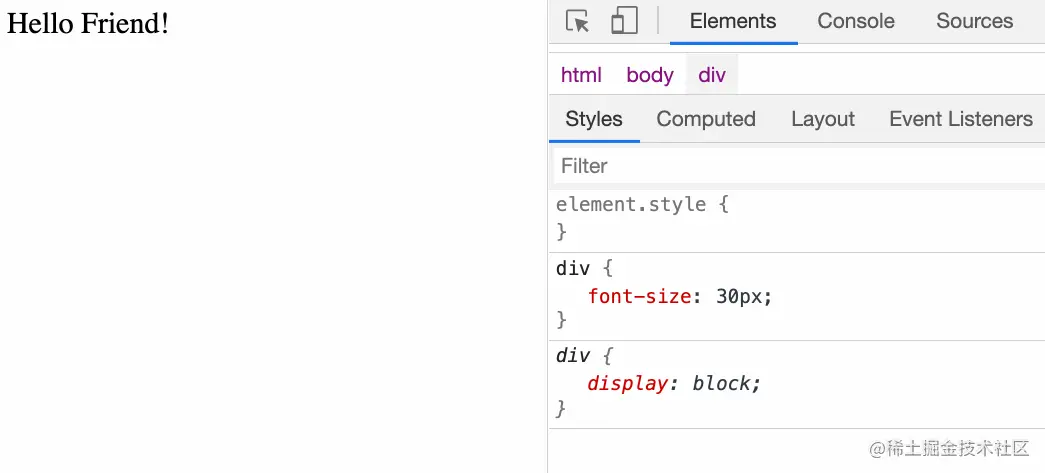Click the div selector of font-size rule
1045x473 pixels.
[x=573, y=268]
